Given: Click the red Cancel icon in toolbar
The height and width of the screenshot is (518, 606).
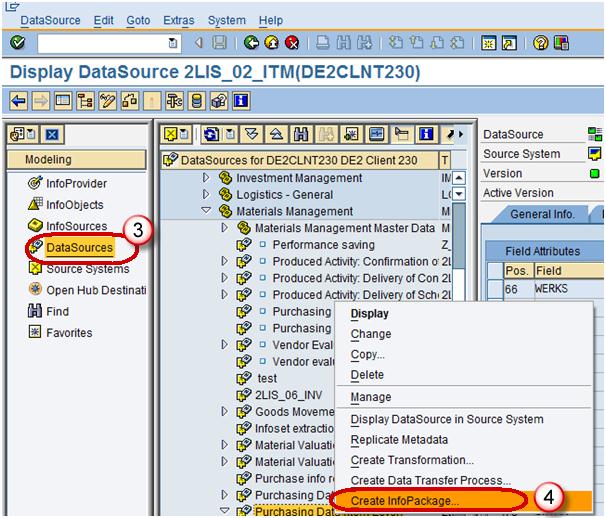Looking at the screenshot, I should [x=291, y=43].
